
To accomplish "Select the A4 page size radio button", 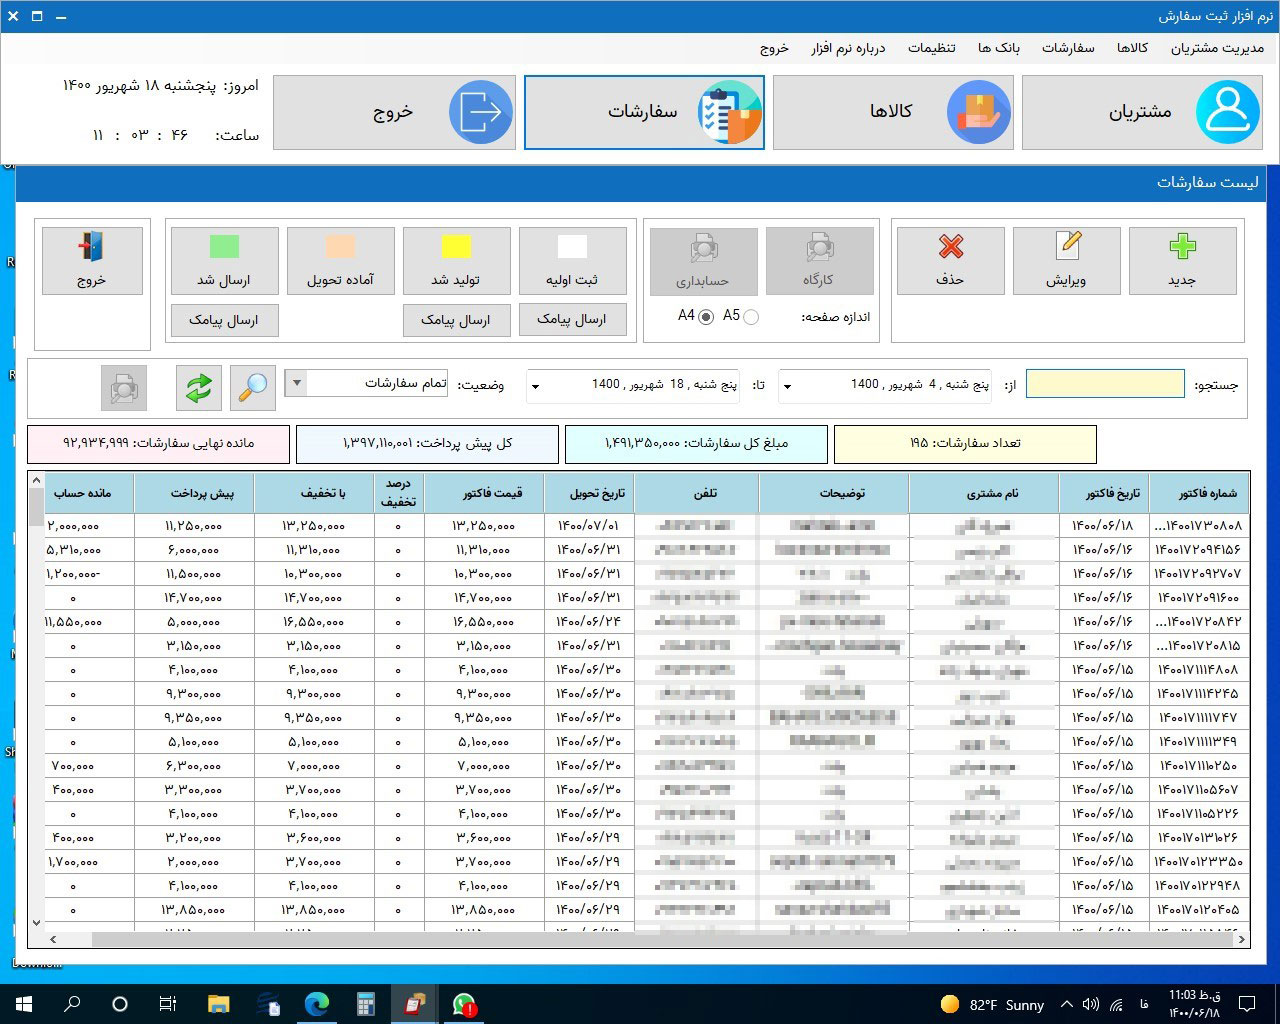I will coord(706,317).
